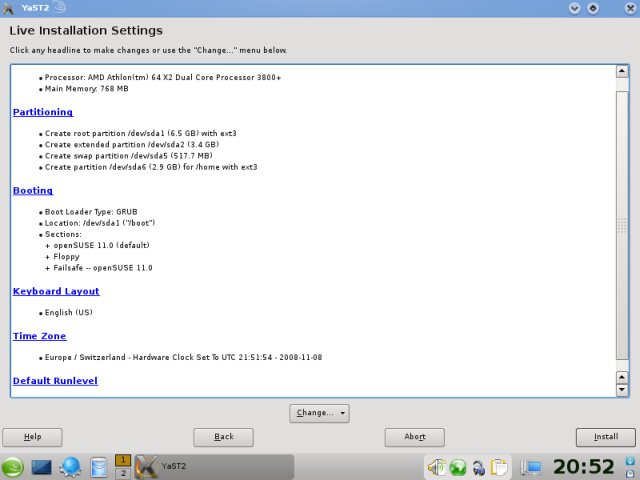
Task: Click the taskbar clock showing 20:52
Action: [584, 467]
